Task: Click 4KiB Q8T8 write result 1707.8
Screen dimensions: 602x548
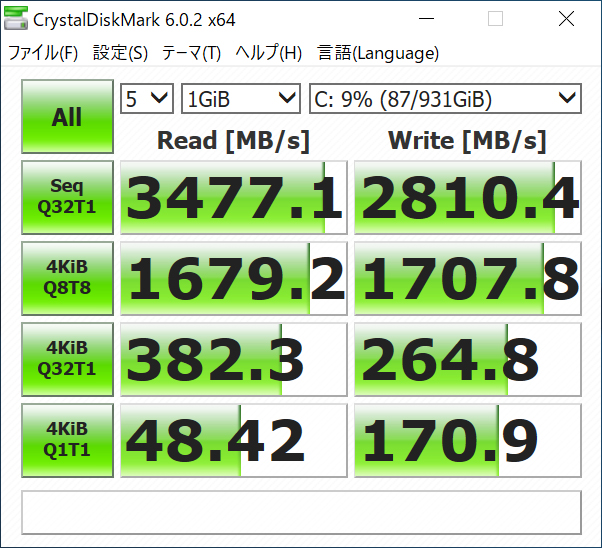Action: [468, 278]
